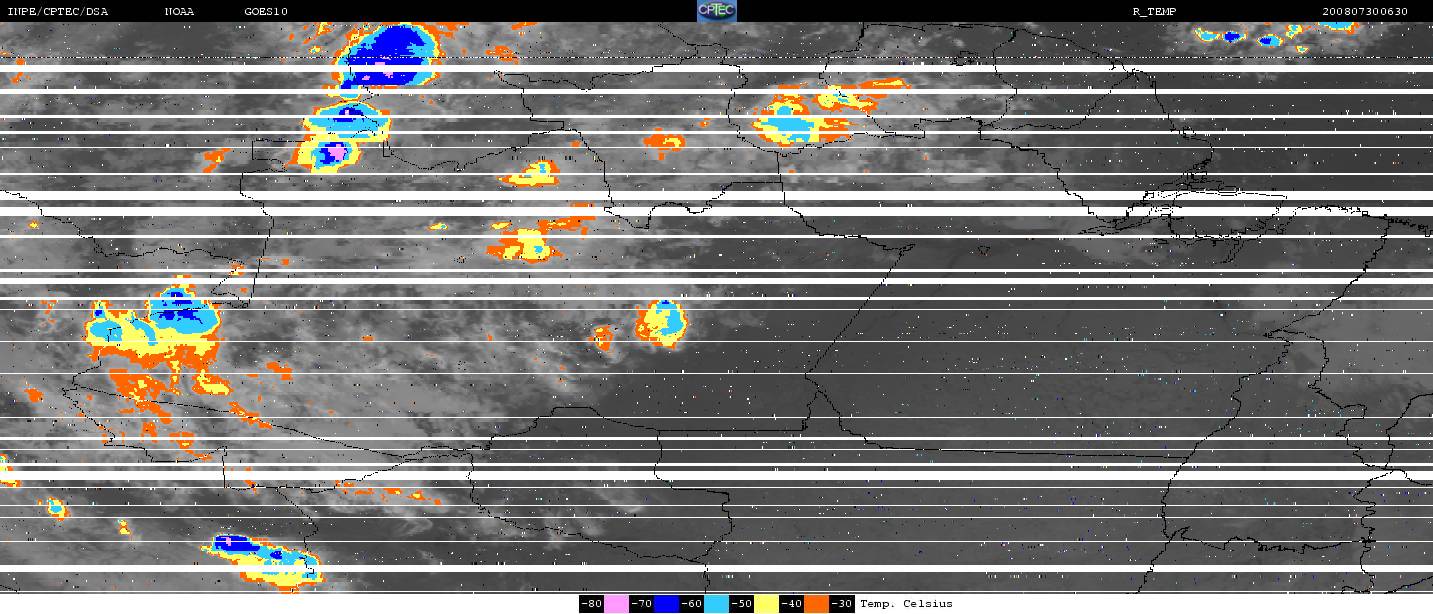Click the -70 legend label
Viewport: 1433px width, 614px height.
[x=641, y=604]
